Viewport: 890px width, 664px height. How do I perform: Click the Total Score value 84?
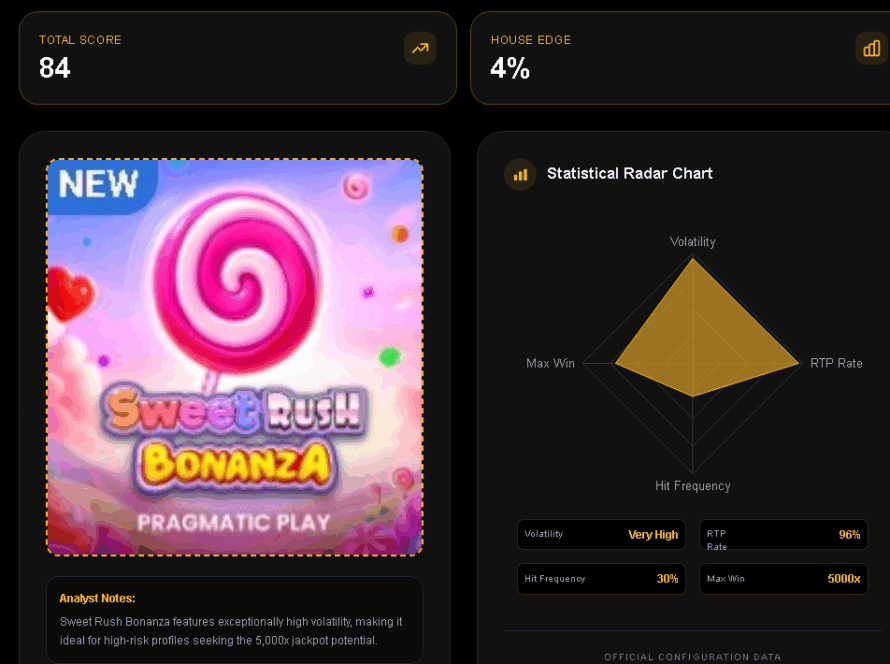click(55, 68)
